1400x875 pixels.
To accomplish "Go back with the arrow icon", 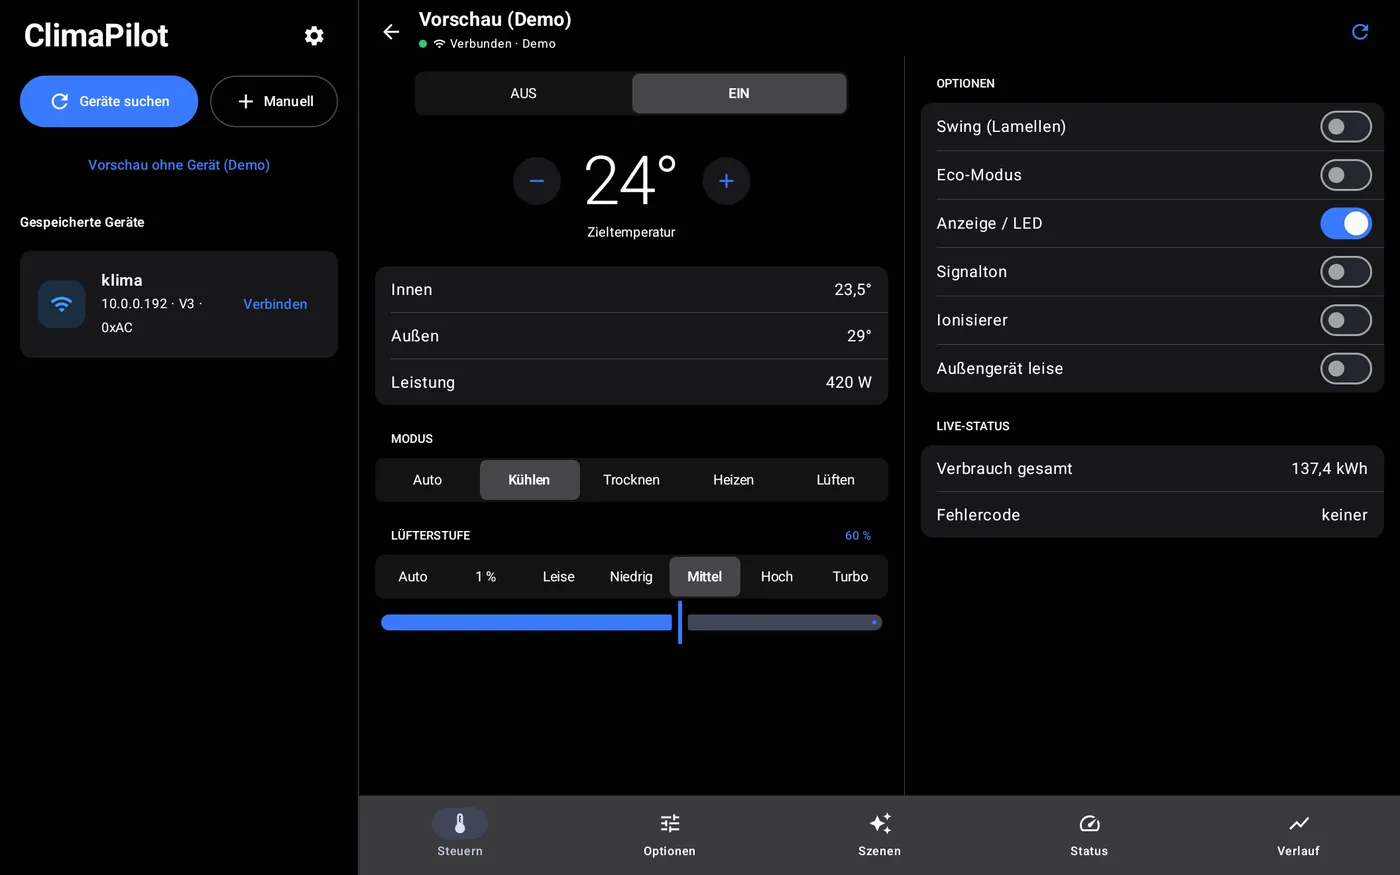I will click(391, 32).
